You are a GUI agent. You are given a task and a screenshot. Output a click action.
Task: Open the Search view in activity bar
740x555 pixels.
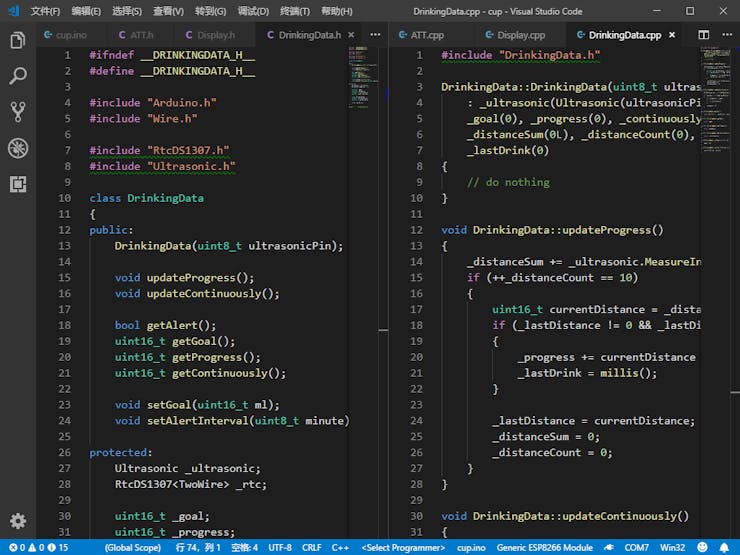(x=17, y=76)
